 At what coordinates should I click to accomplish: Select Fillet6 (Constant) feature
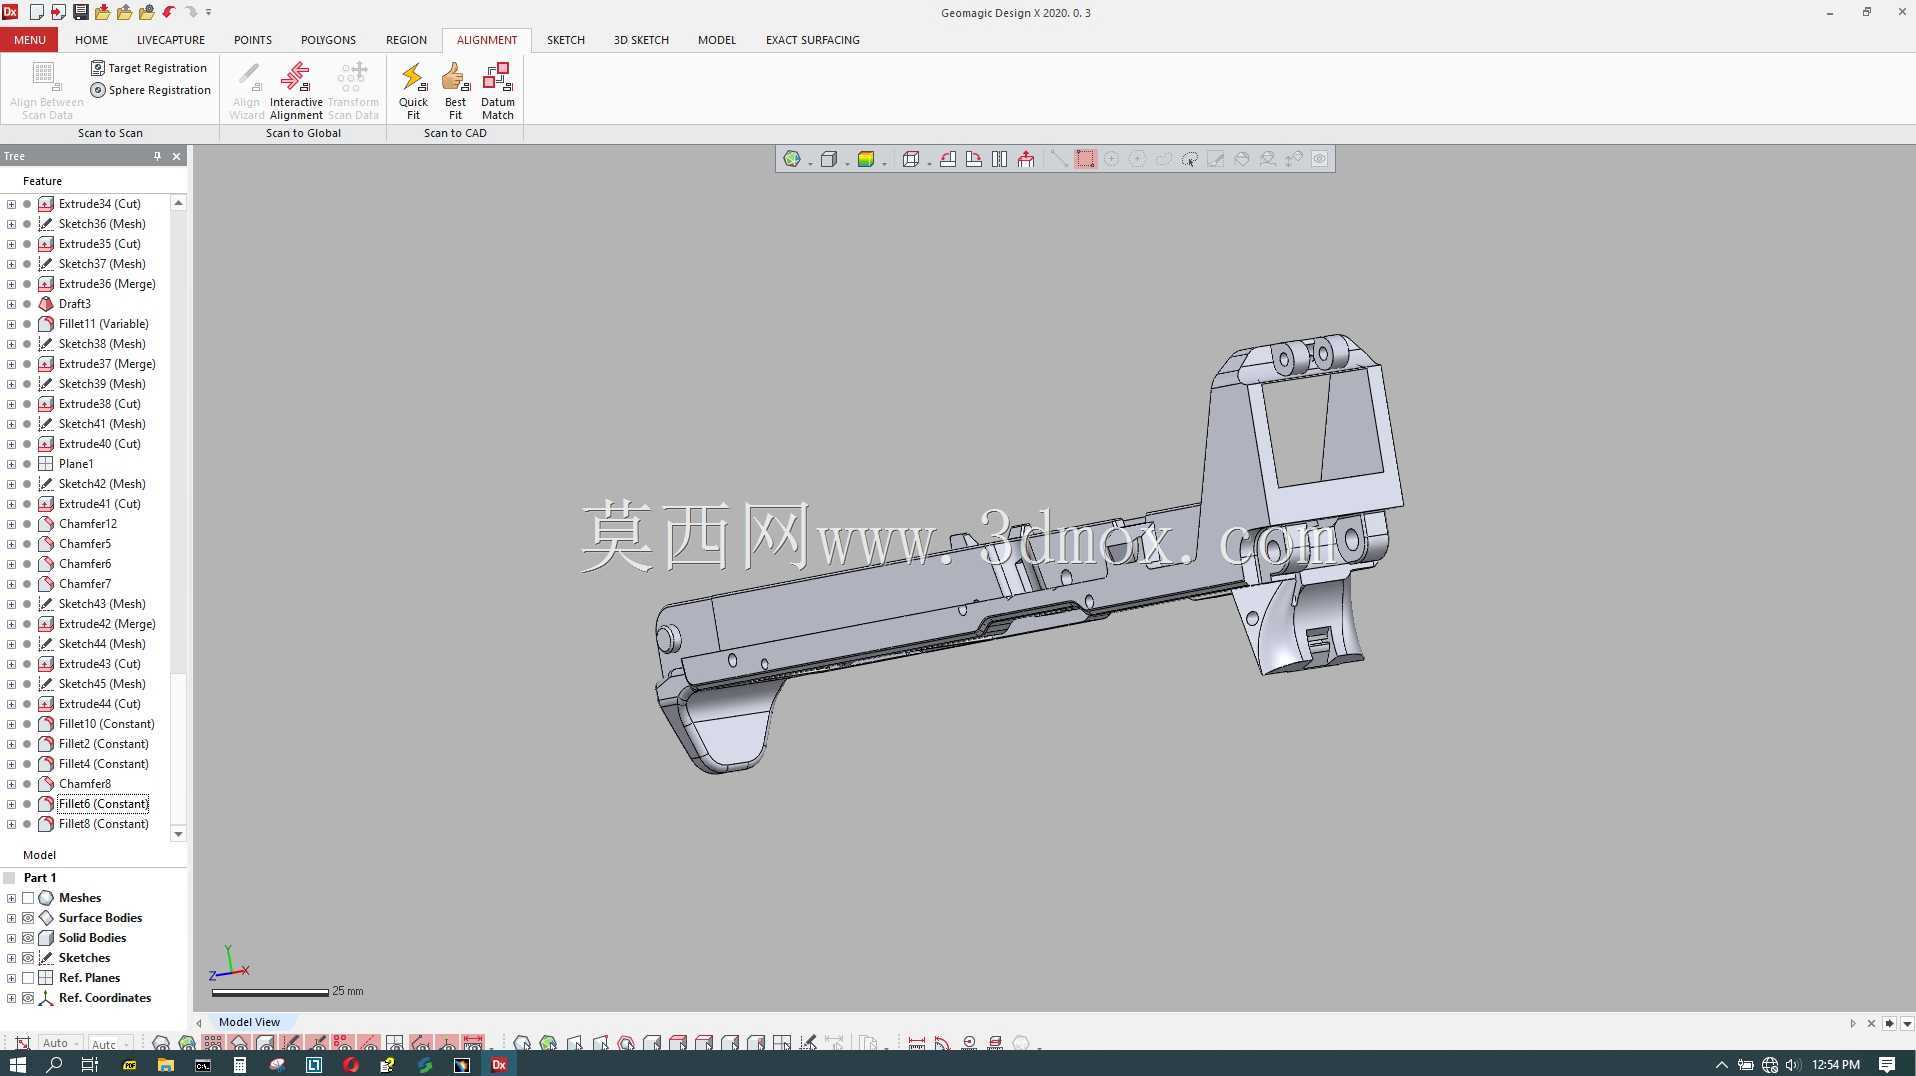[x=103, y=804]
